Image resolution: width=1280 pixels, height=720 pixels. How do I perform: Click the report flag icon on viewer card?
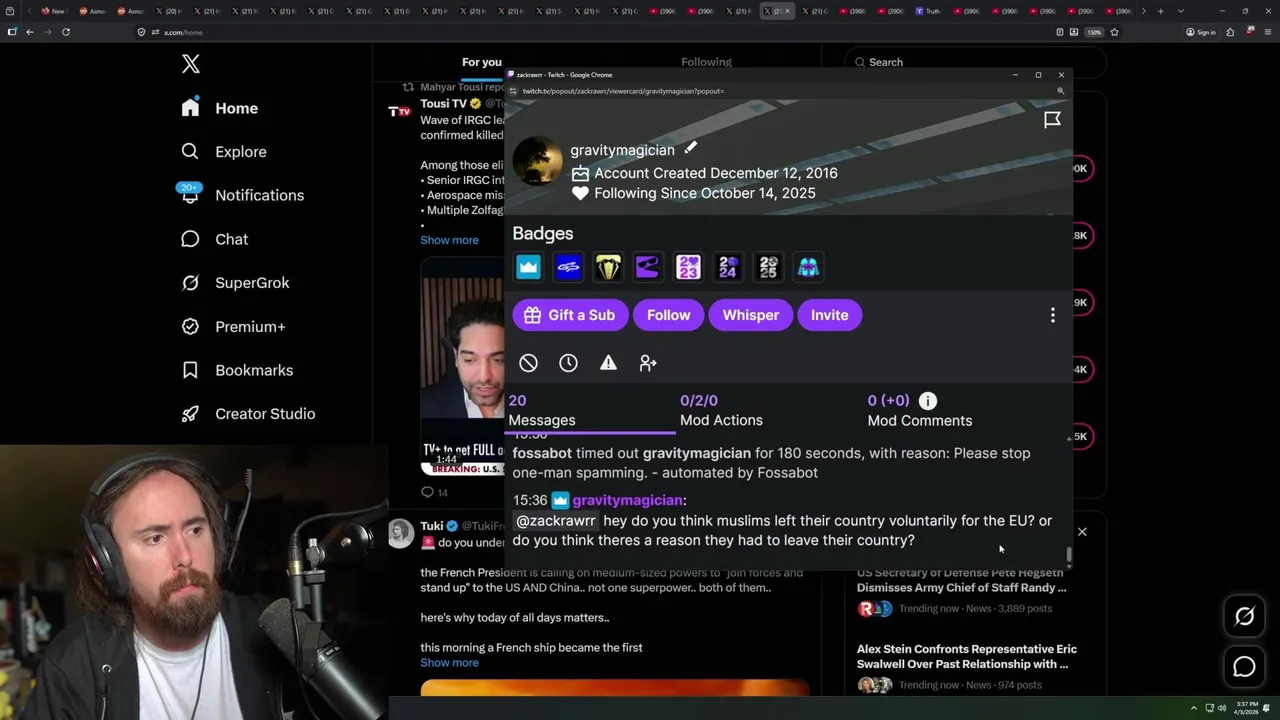coord(1052,120)
